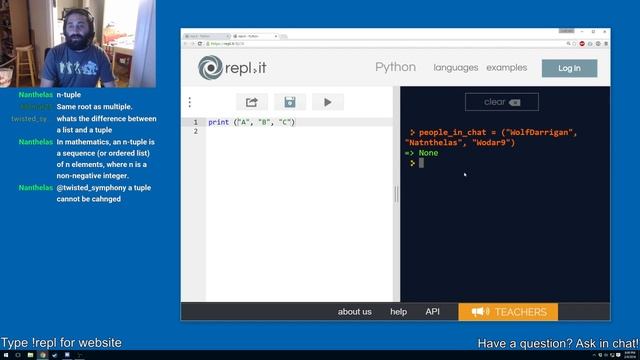Viewport: 640px width, 360px height.
Task: Open the languages menu
Action: [x=456, y=68]
